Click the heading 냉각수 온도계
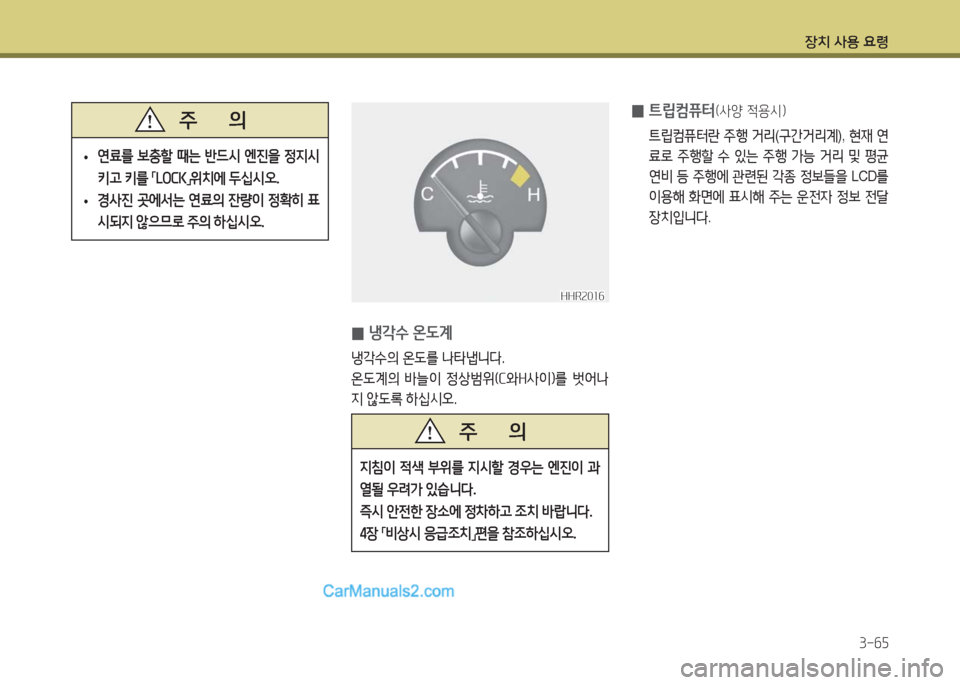This screenshot has height=685, width=960. (410, 333)
